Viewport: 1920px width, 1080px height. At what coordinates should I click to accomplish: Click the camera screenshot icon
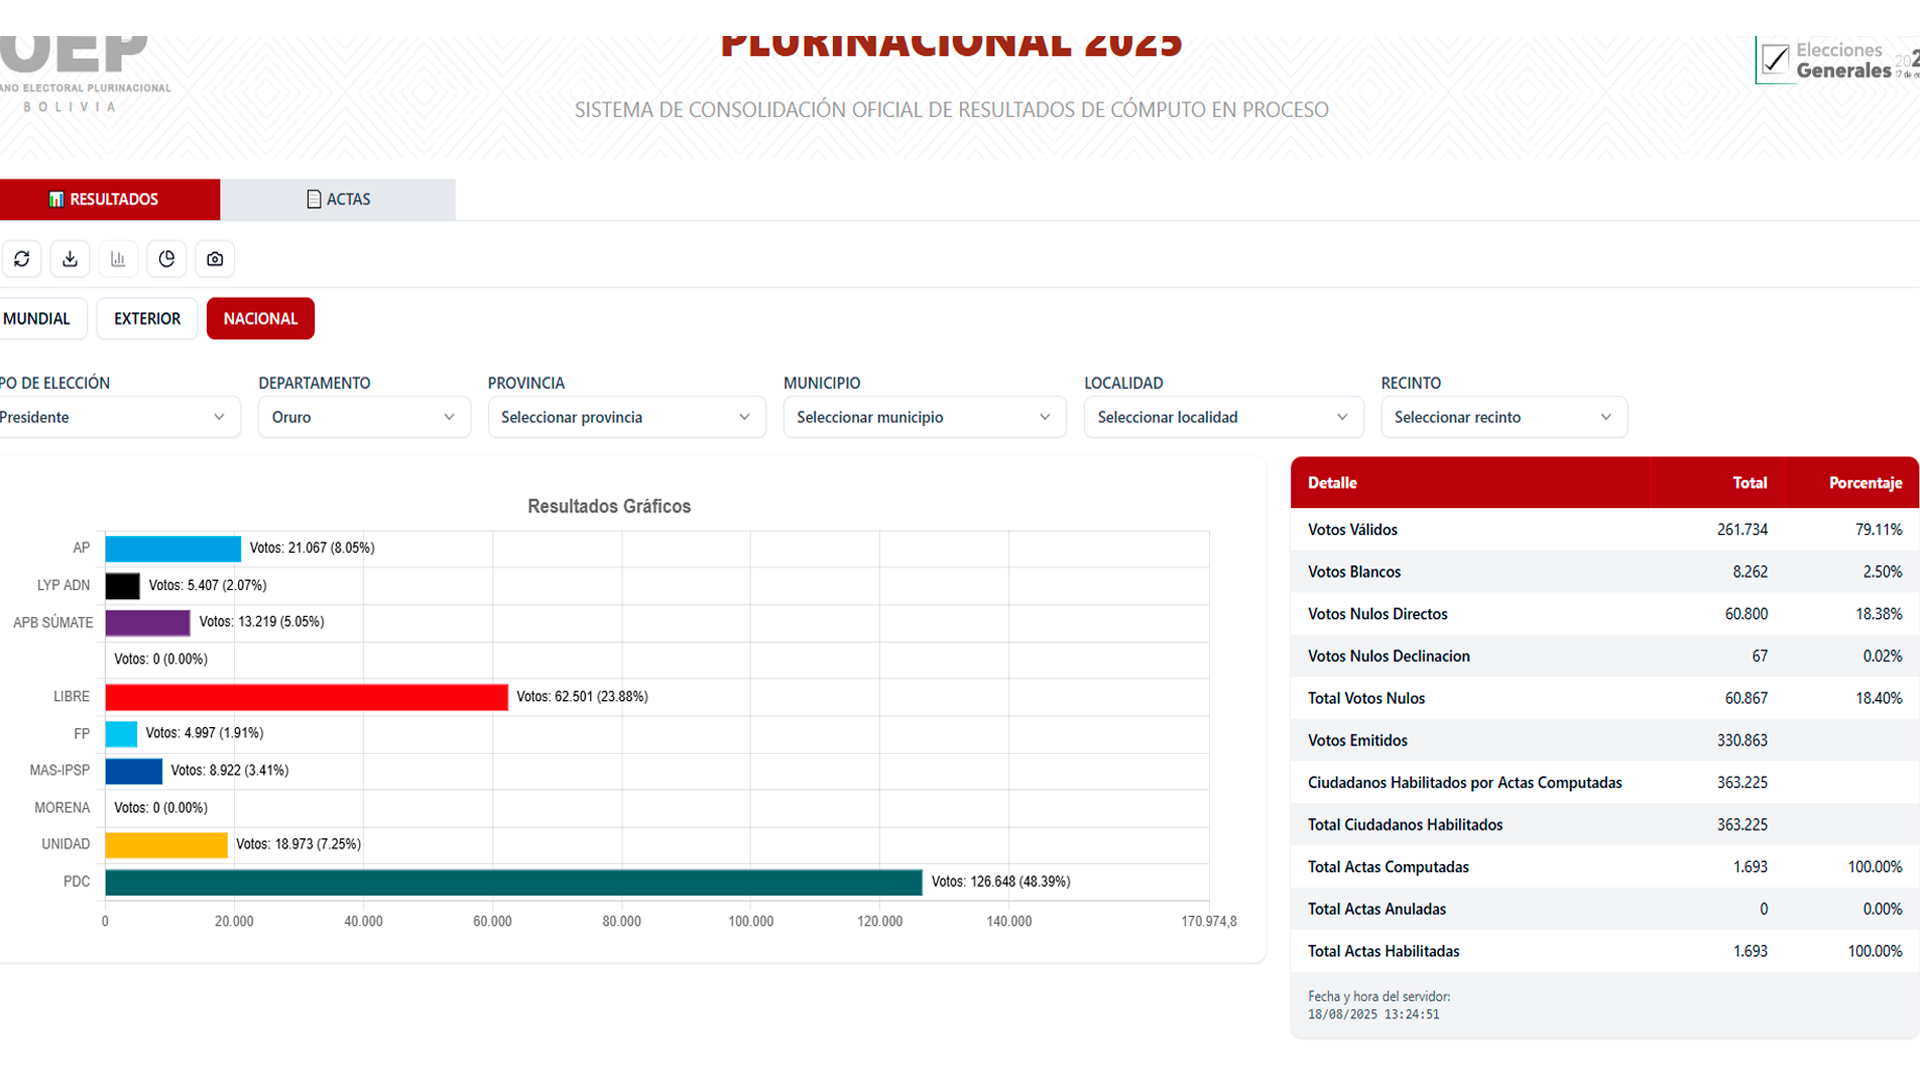point(215,259)
